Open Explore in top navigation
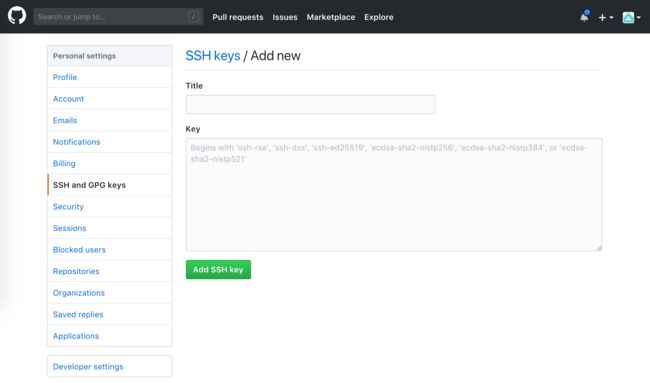Viewport: 650px width, 383px height. point(379,17)
